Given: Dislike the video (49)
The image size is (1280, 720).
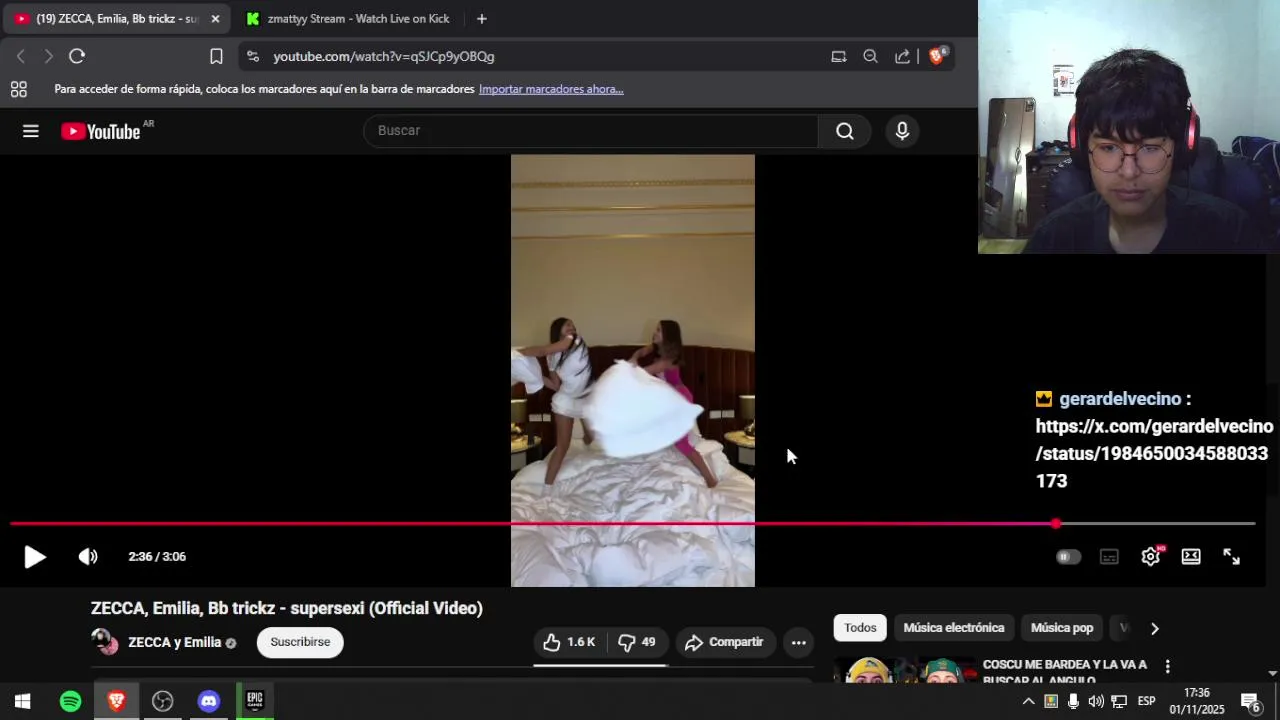Looking at the screenshot, I should click(x=636, y=642).
